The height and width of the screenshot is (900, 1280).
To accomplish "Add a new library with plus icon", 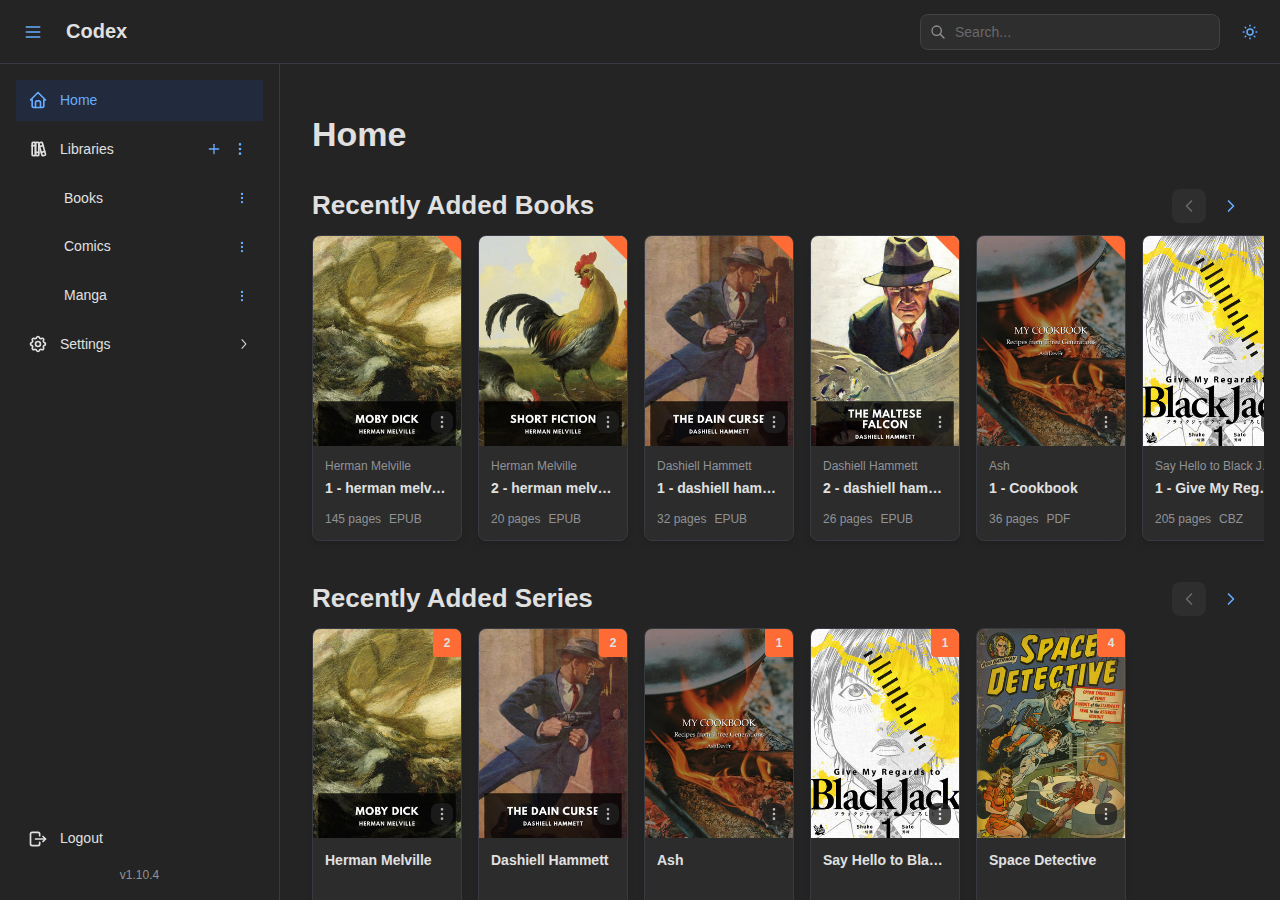I will click(x=213, y=149).
